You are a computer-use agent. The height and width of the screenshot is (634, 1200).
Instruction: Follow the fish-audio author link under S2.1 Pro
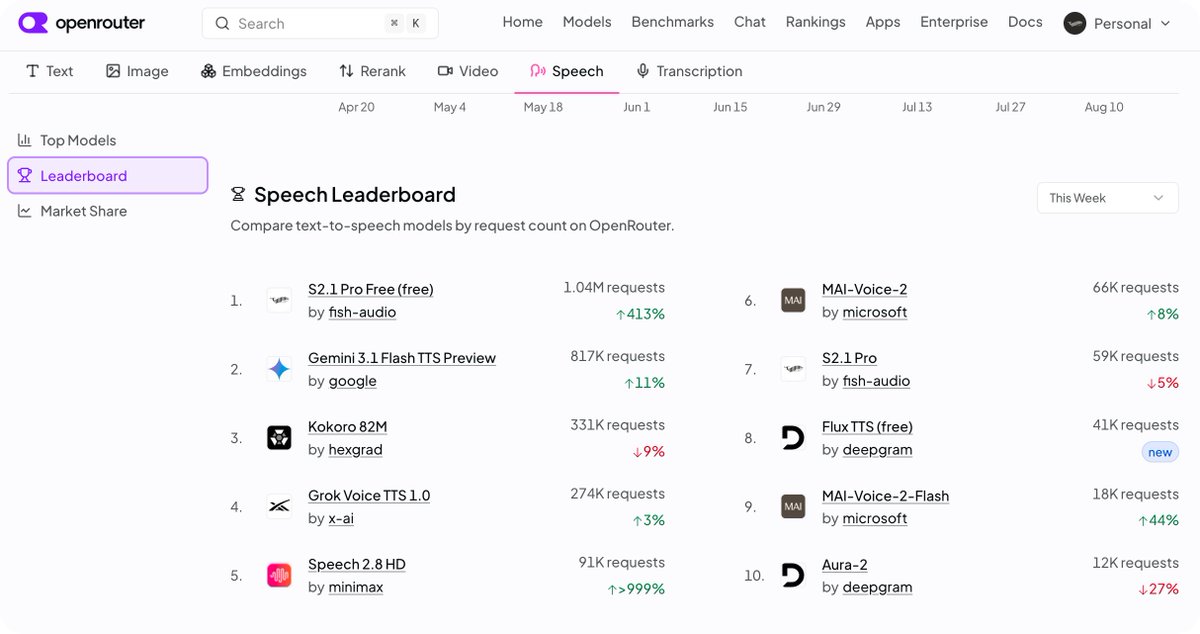click(x=876, y=381)
